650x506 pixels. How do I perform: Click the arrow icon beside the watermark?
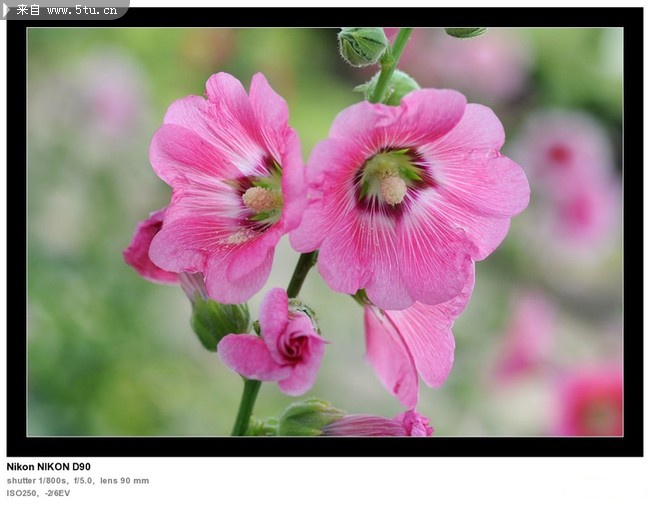click(7, 9)
